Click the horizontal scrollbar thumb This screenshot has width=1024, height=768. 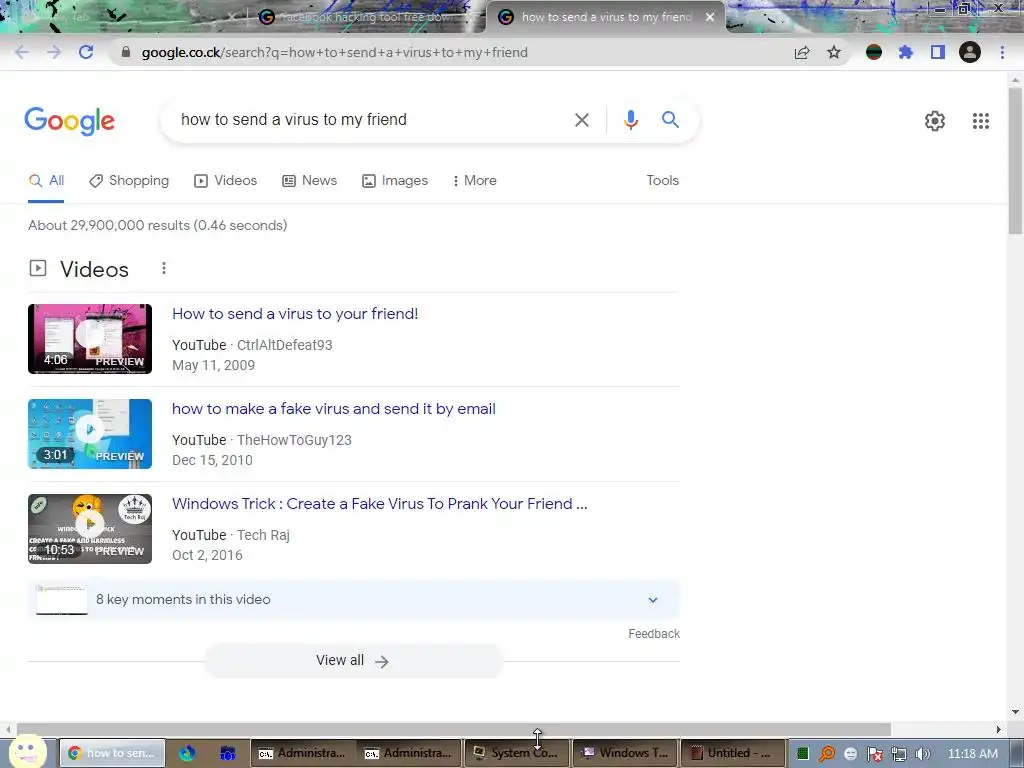453,729
